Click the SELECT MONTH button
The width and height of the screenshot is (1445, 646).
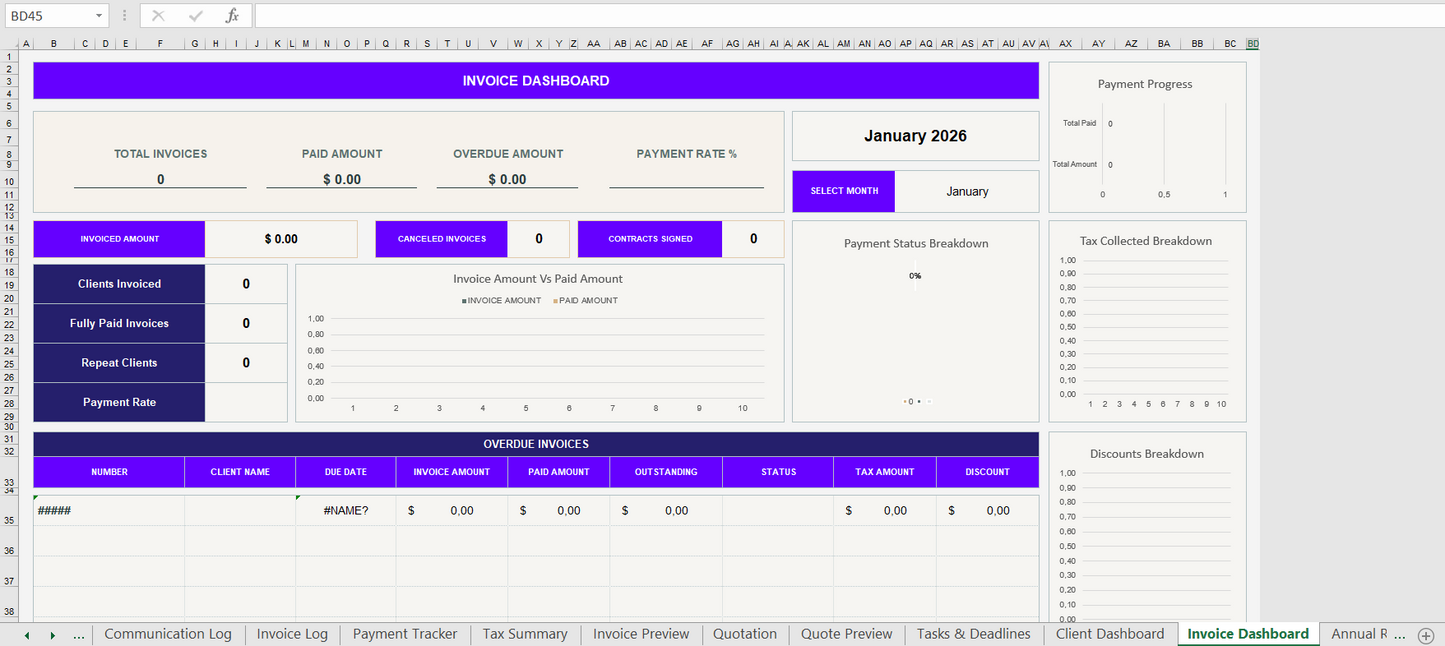(843, 190)
